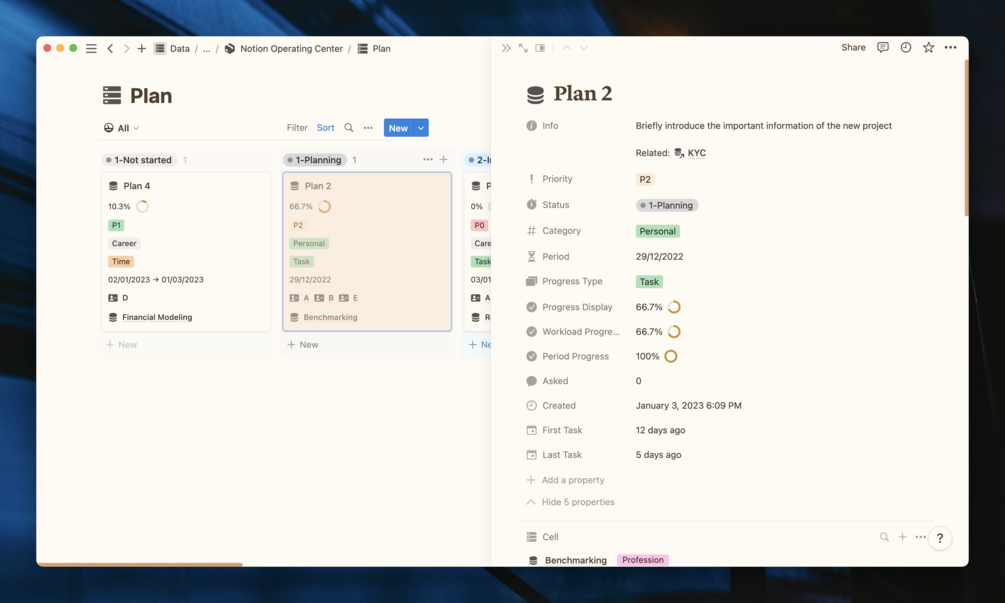Click the Plan 2 title in panel
This screenshot has height=603, width=1005.
pyautogui.click(x=583, y=94)
